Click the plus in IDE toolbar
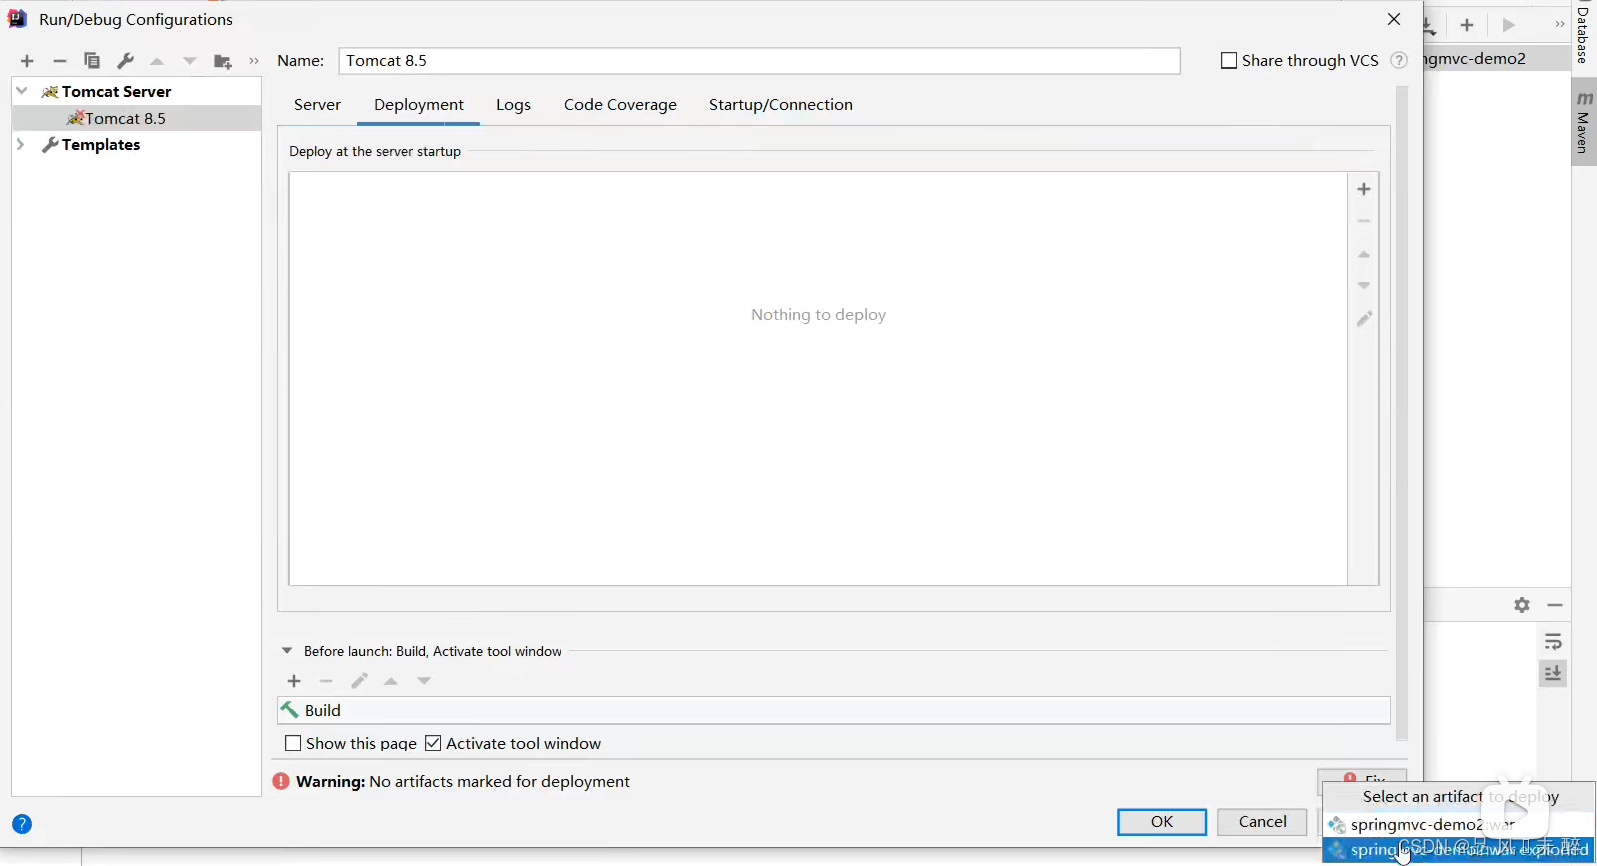1597x866 pixels. (1467, 25)
